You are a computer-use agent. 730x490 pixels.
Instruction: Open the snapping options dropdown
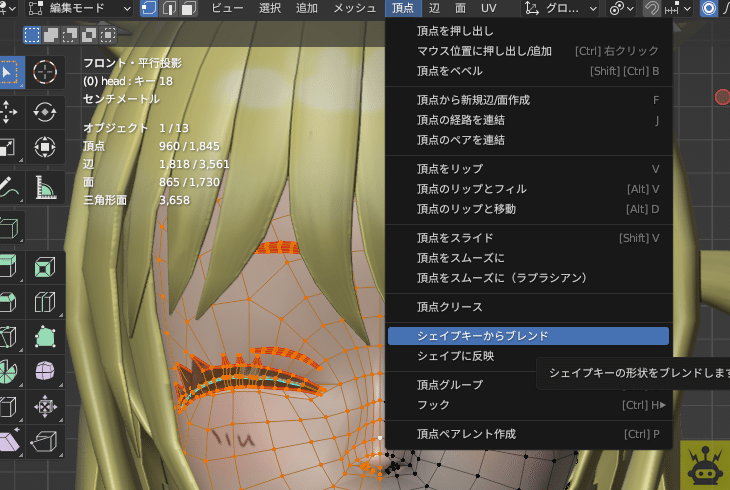tap(677, 8)
